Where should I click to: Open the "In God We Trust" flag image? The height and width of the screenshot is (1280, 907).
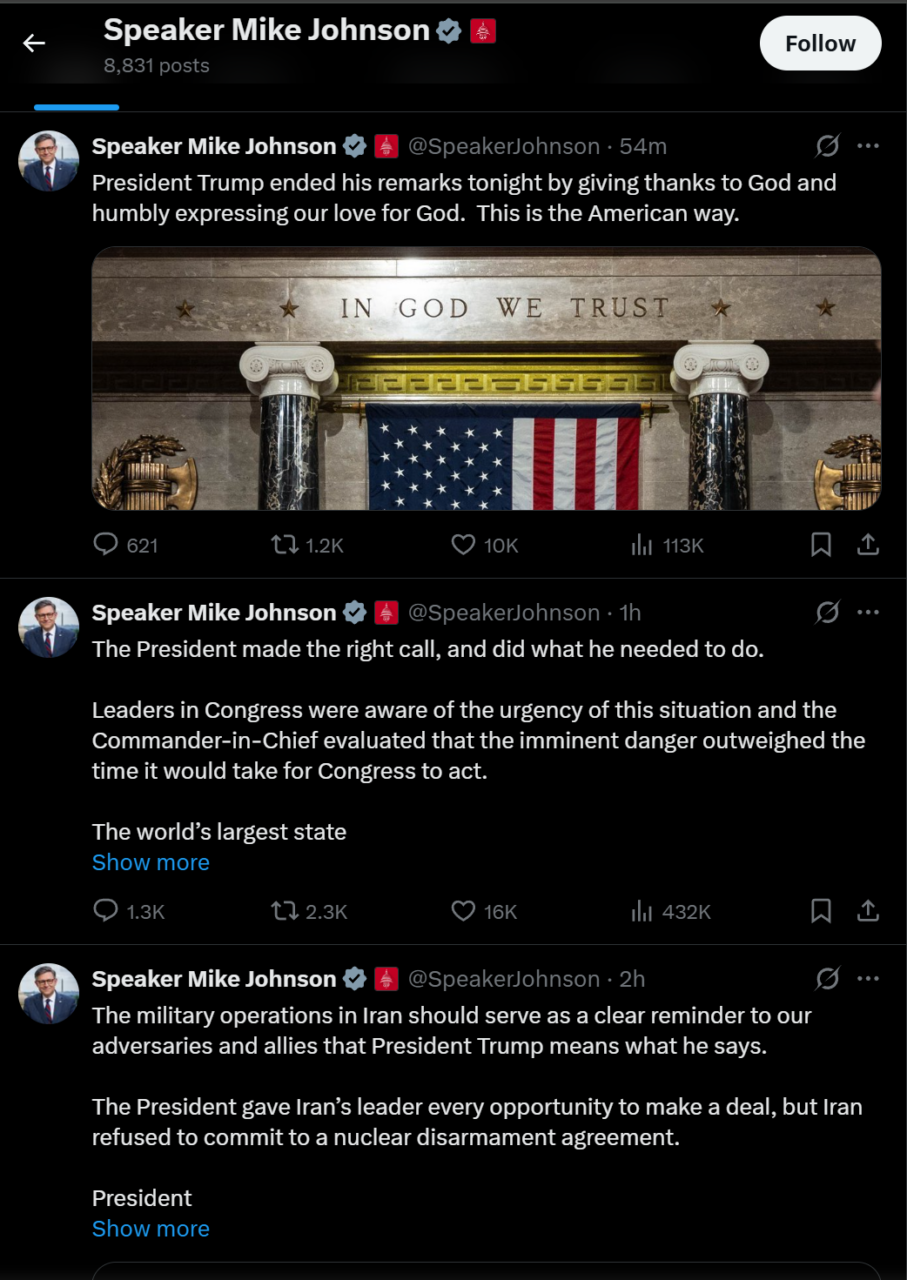tap(486, 378)
